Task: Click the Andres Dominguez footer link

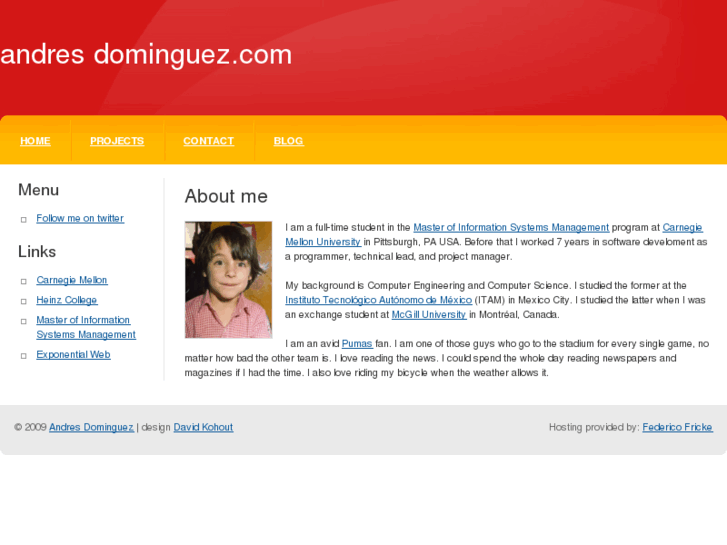Action: 91,427
